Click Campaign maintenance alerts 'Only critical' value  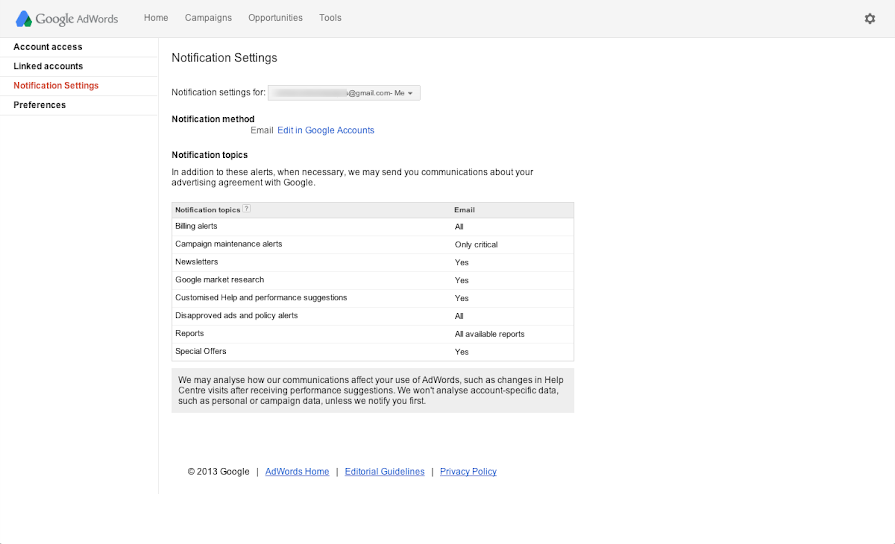tap(476, 245)
